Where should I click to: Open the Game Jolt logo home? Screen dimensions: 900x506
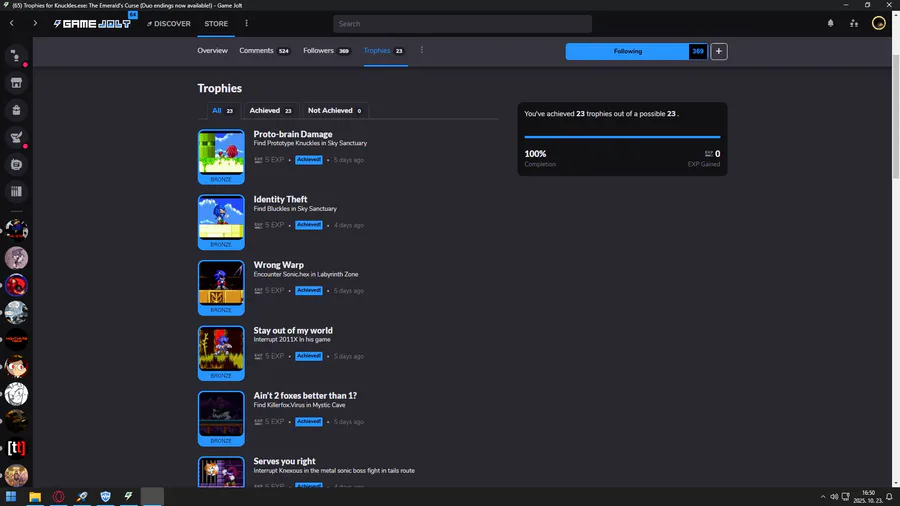point(92,24)
